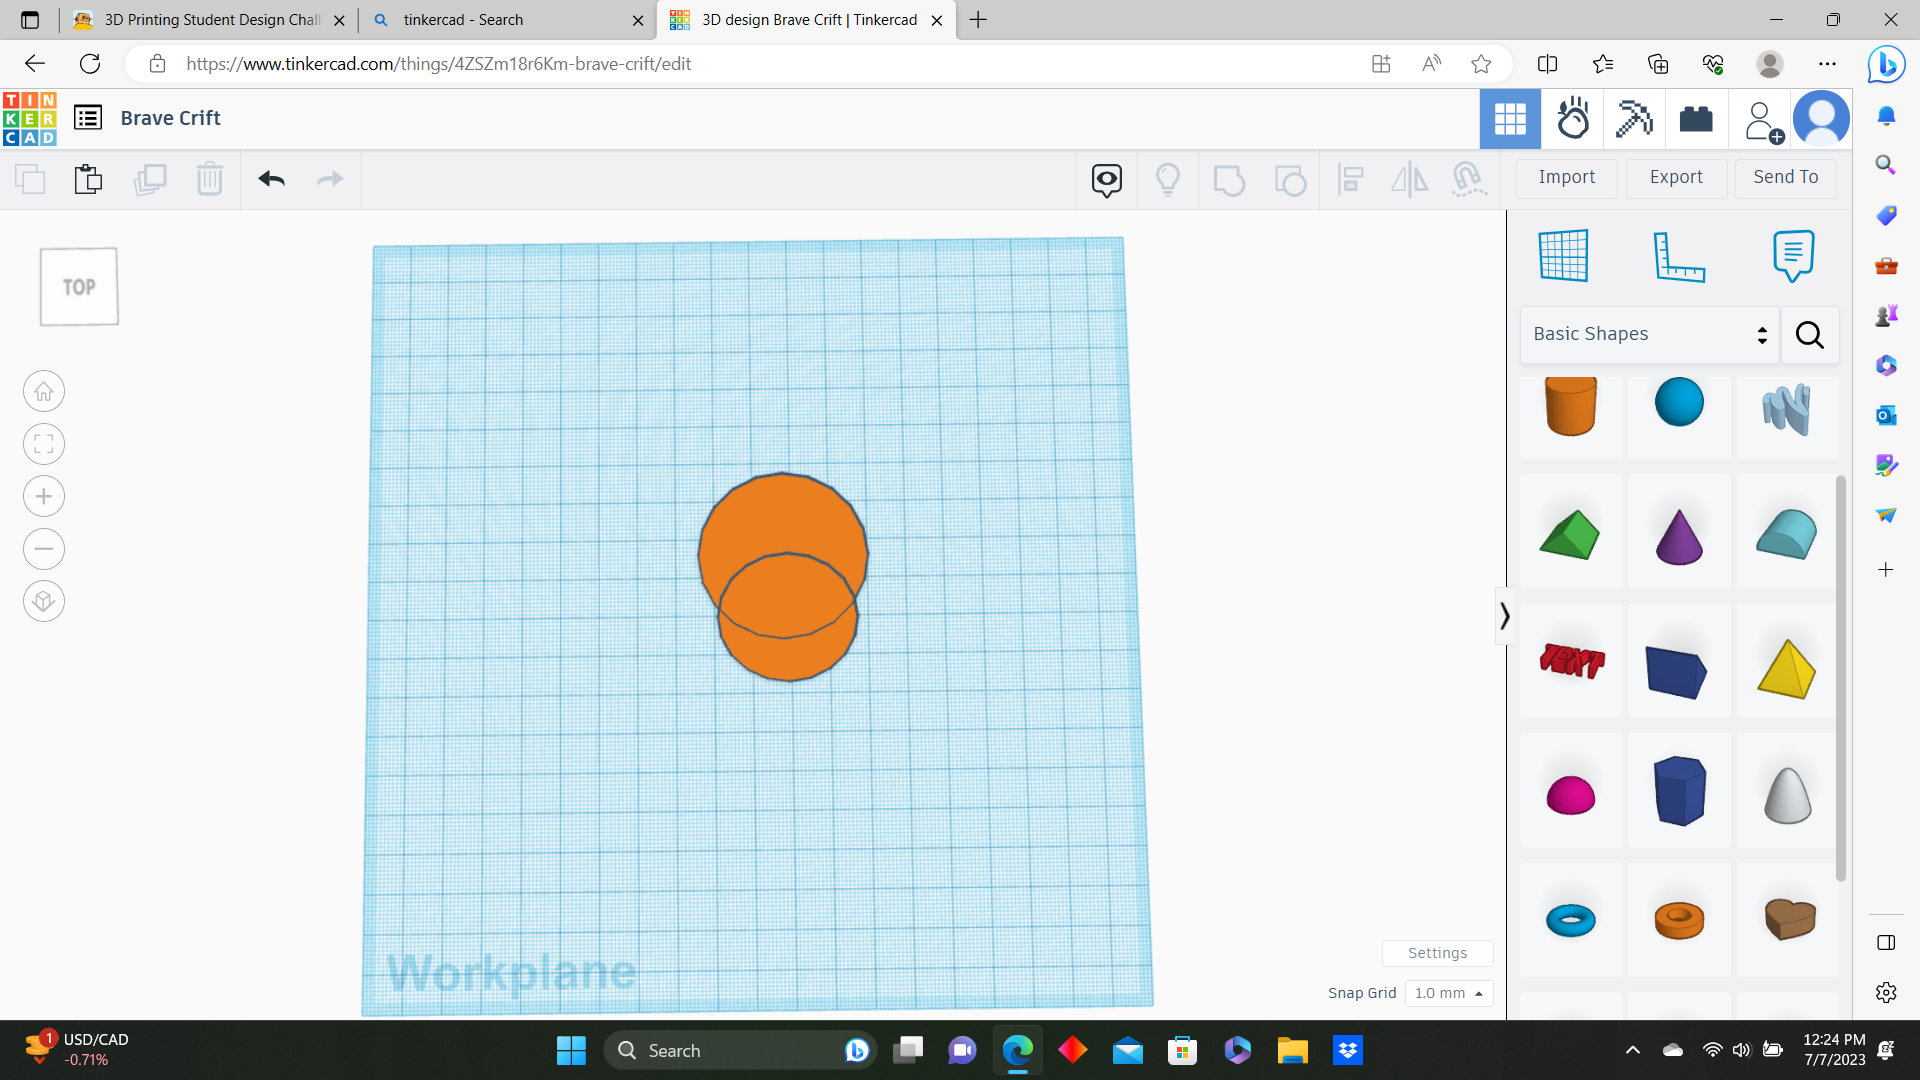Click the browser refresh button

pos(90,64)
